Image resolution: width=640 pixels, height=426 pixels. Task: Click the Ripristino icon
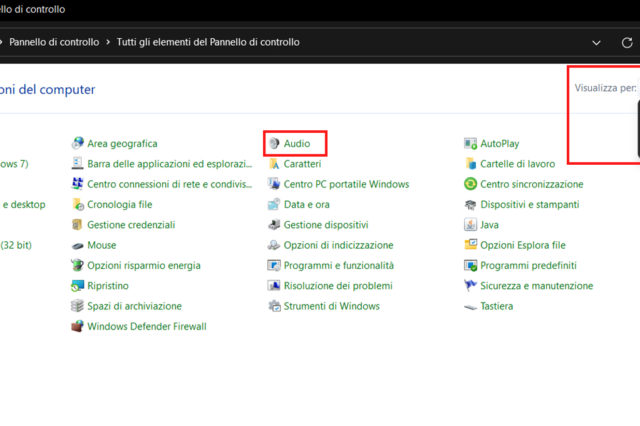pyautogui.click(x=77, y=286)
